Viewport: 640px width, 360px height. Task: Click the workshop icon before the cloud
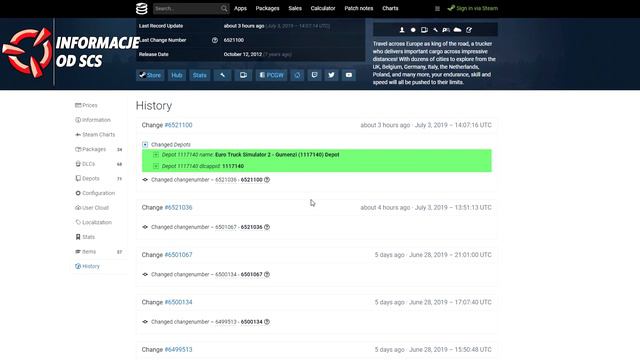click(x=446, y=30)
